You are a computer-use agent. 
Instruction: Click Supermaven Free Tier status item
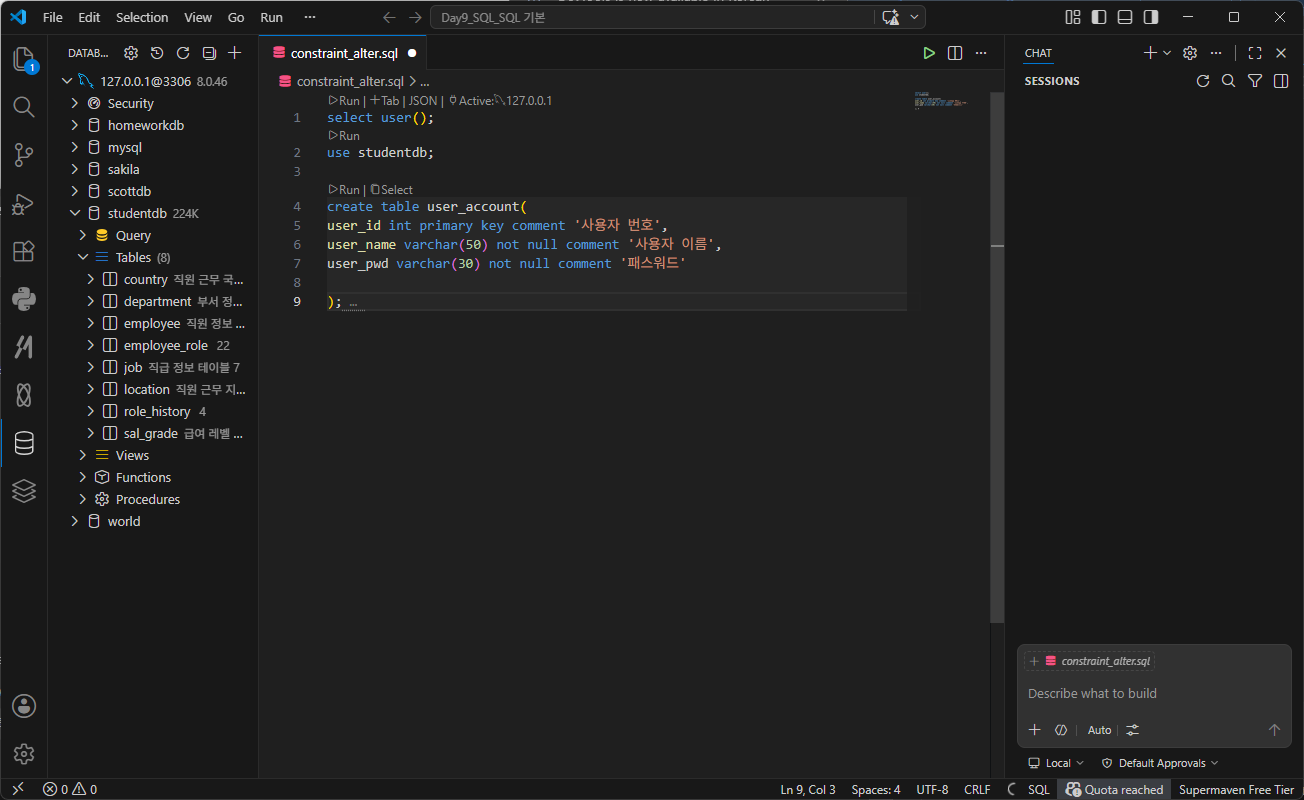pos(1236,790)
